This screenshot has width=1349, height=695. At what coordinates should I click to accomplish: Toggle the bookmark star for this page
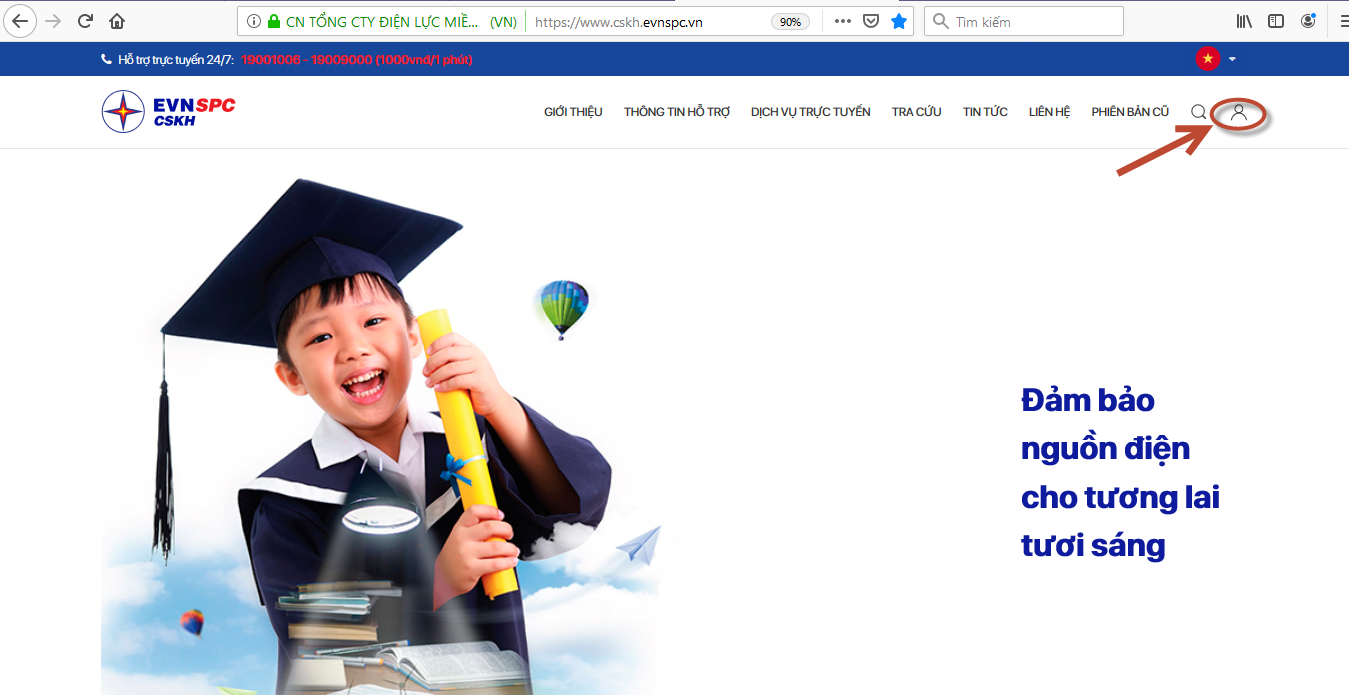[x=899, y=21]
